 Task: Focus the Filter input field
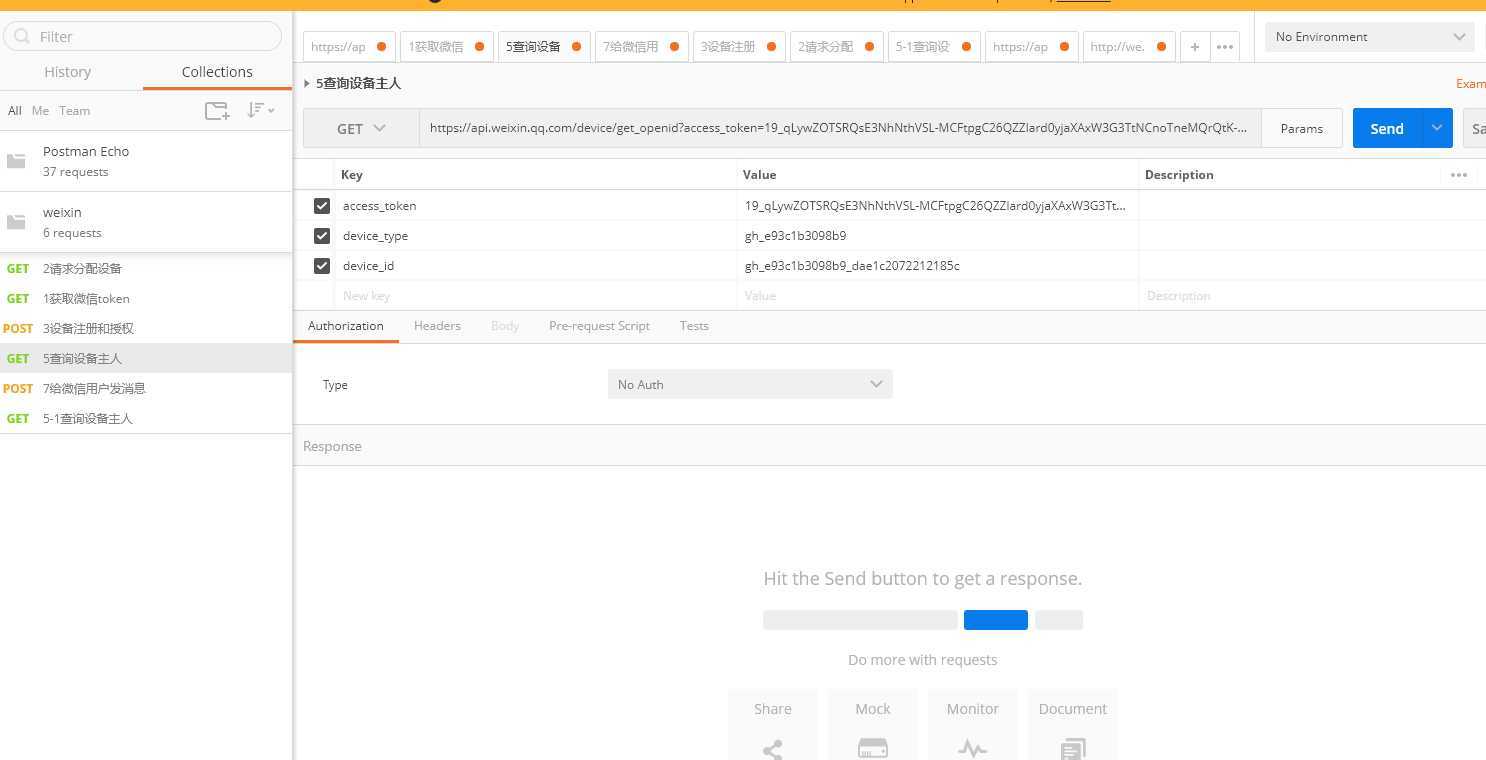[x=143, y=37]
